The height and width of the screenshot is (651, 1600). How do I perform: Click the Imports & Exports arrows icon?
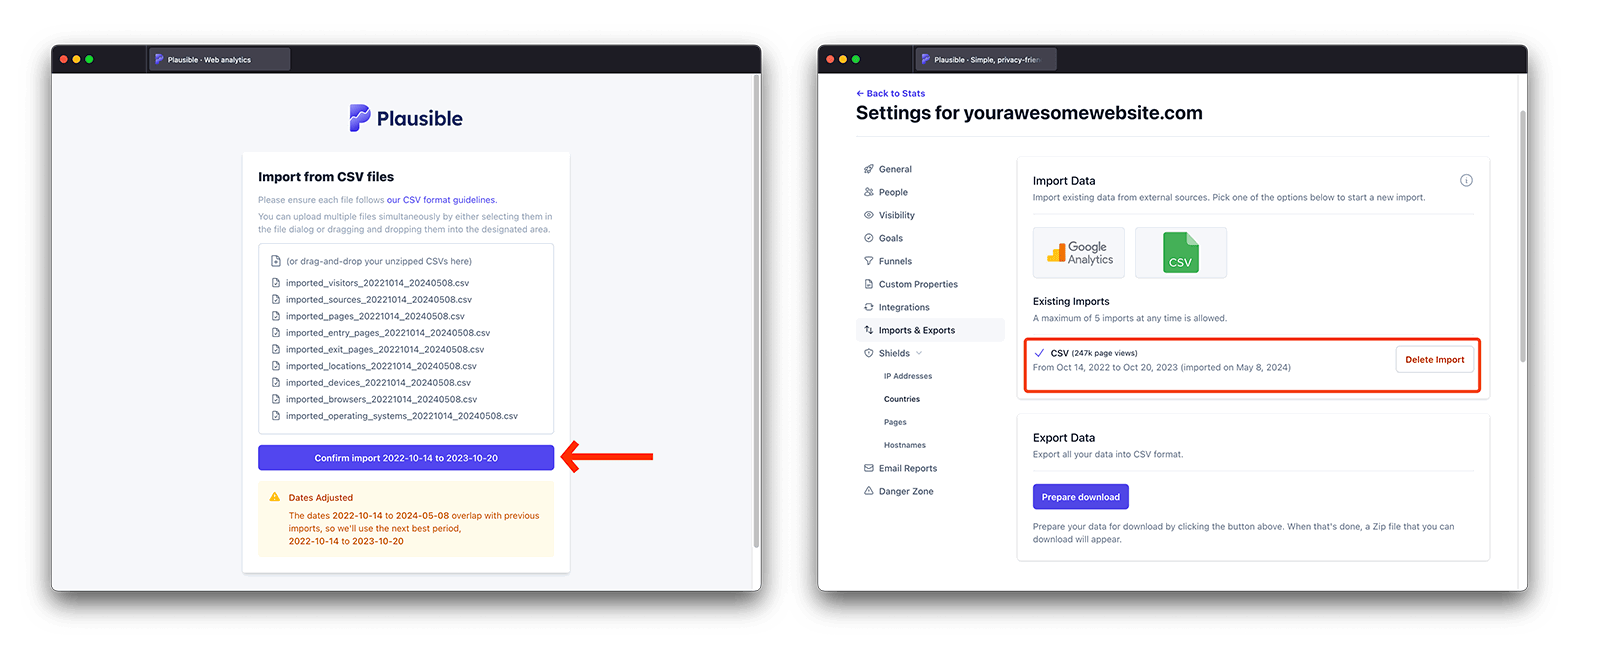click(x=869, y=329)
